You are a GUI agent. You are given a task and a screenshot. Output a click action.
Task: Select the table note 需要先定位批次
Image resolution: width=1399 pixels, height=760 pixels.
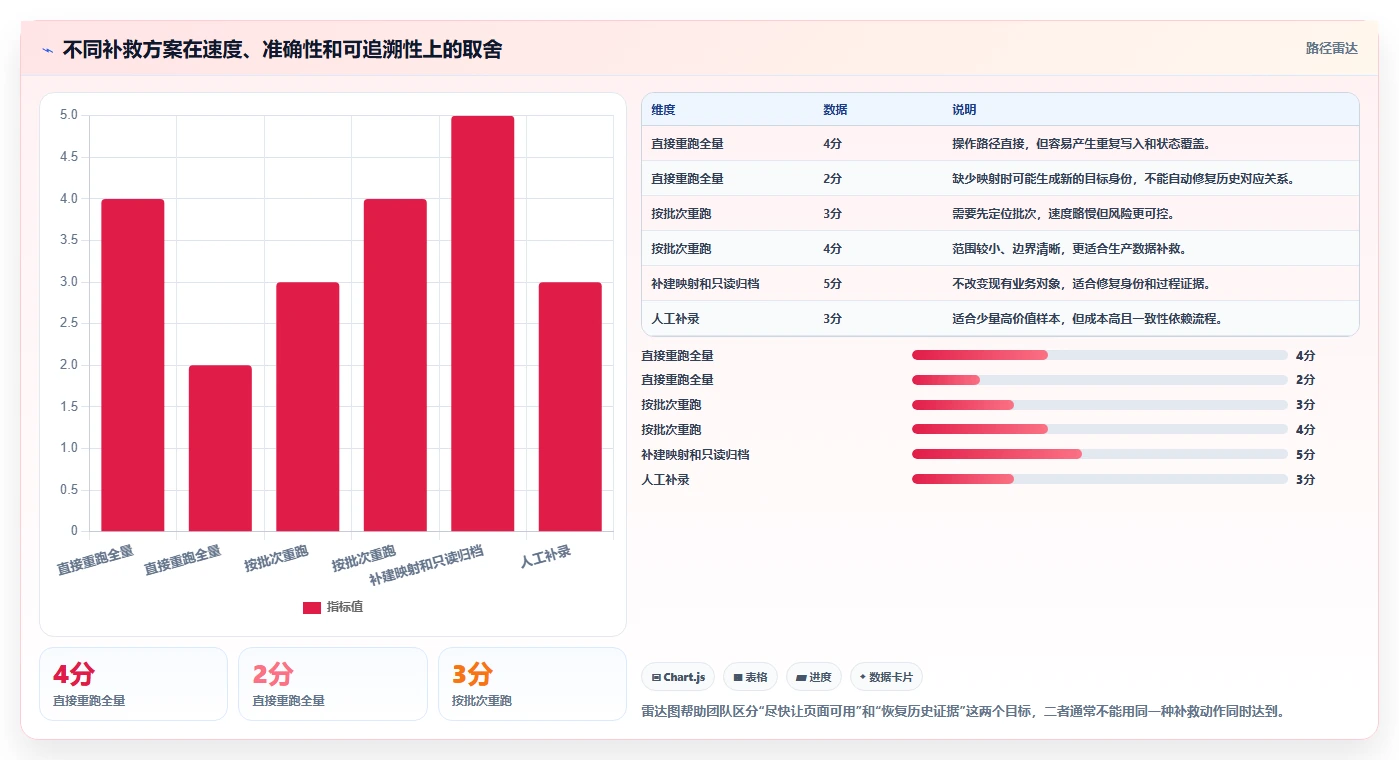coord(1063,214)
